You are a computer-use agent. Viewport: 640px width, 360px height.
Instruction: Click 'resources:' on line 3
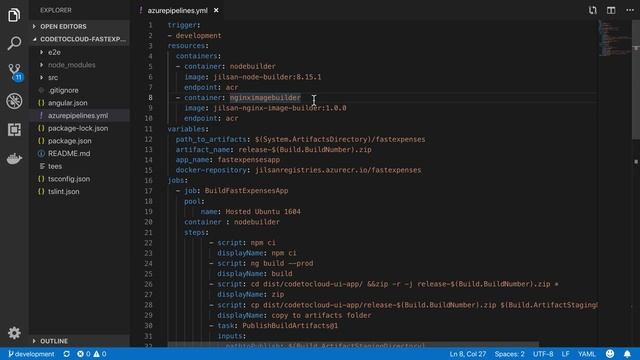point(188,46)
